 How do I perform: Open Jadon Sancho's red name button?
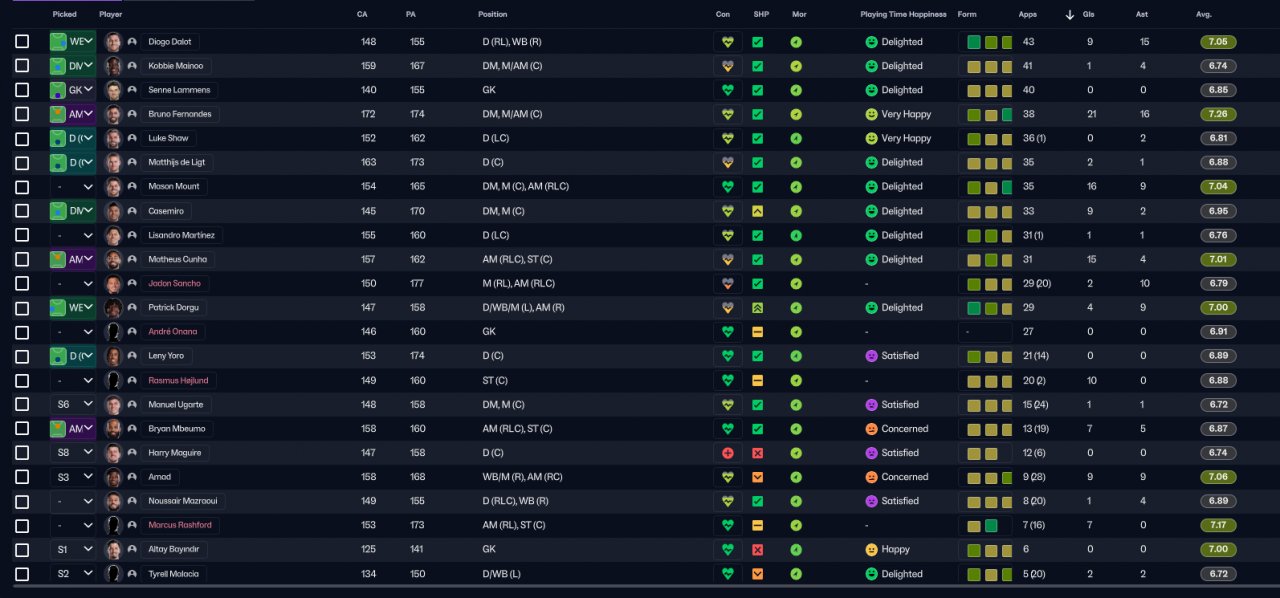176,284
